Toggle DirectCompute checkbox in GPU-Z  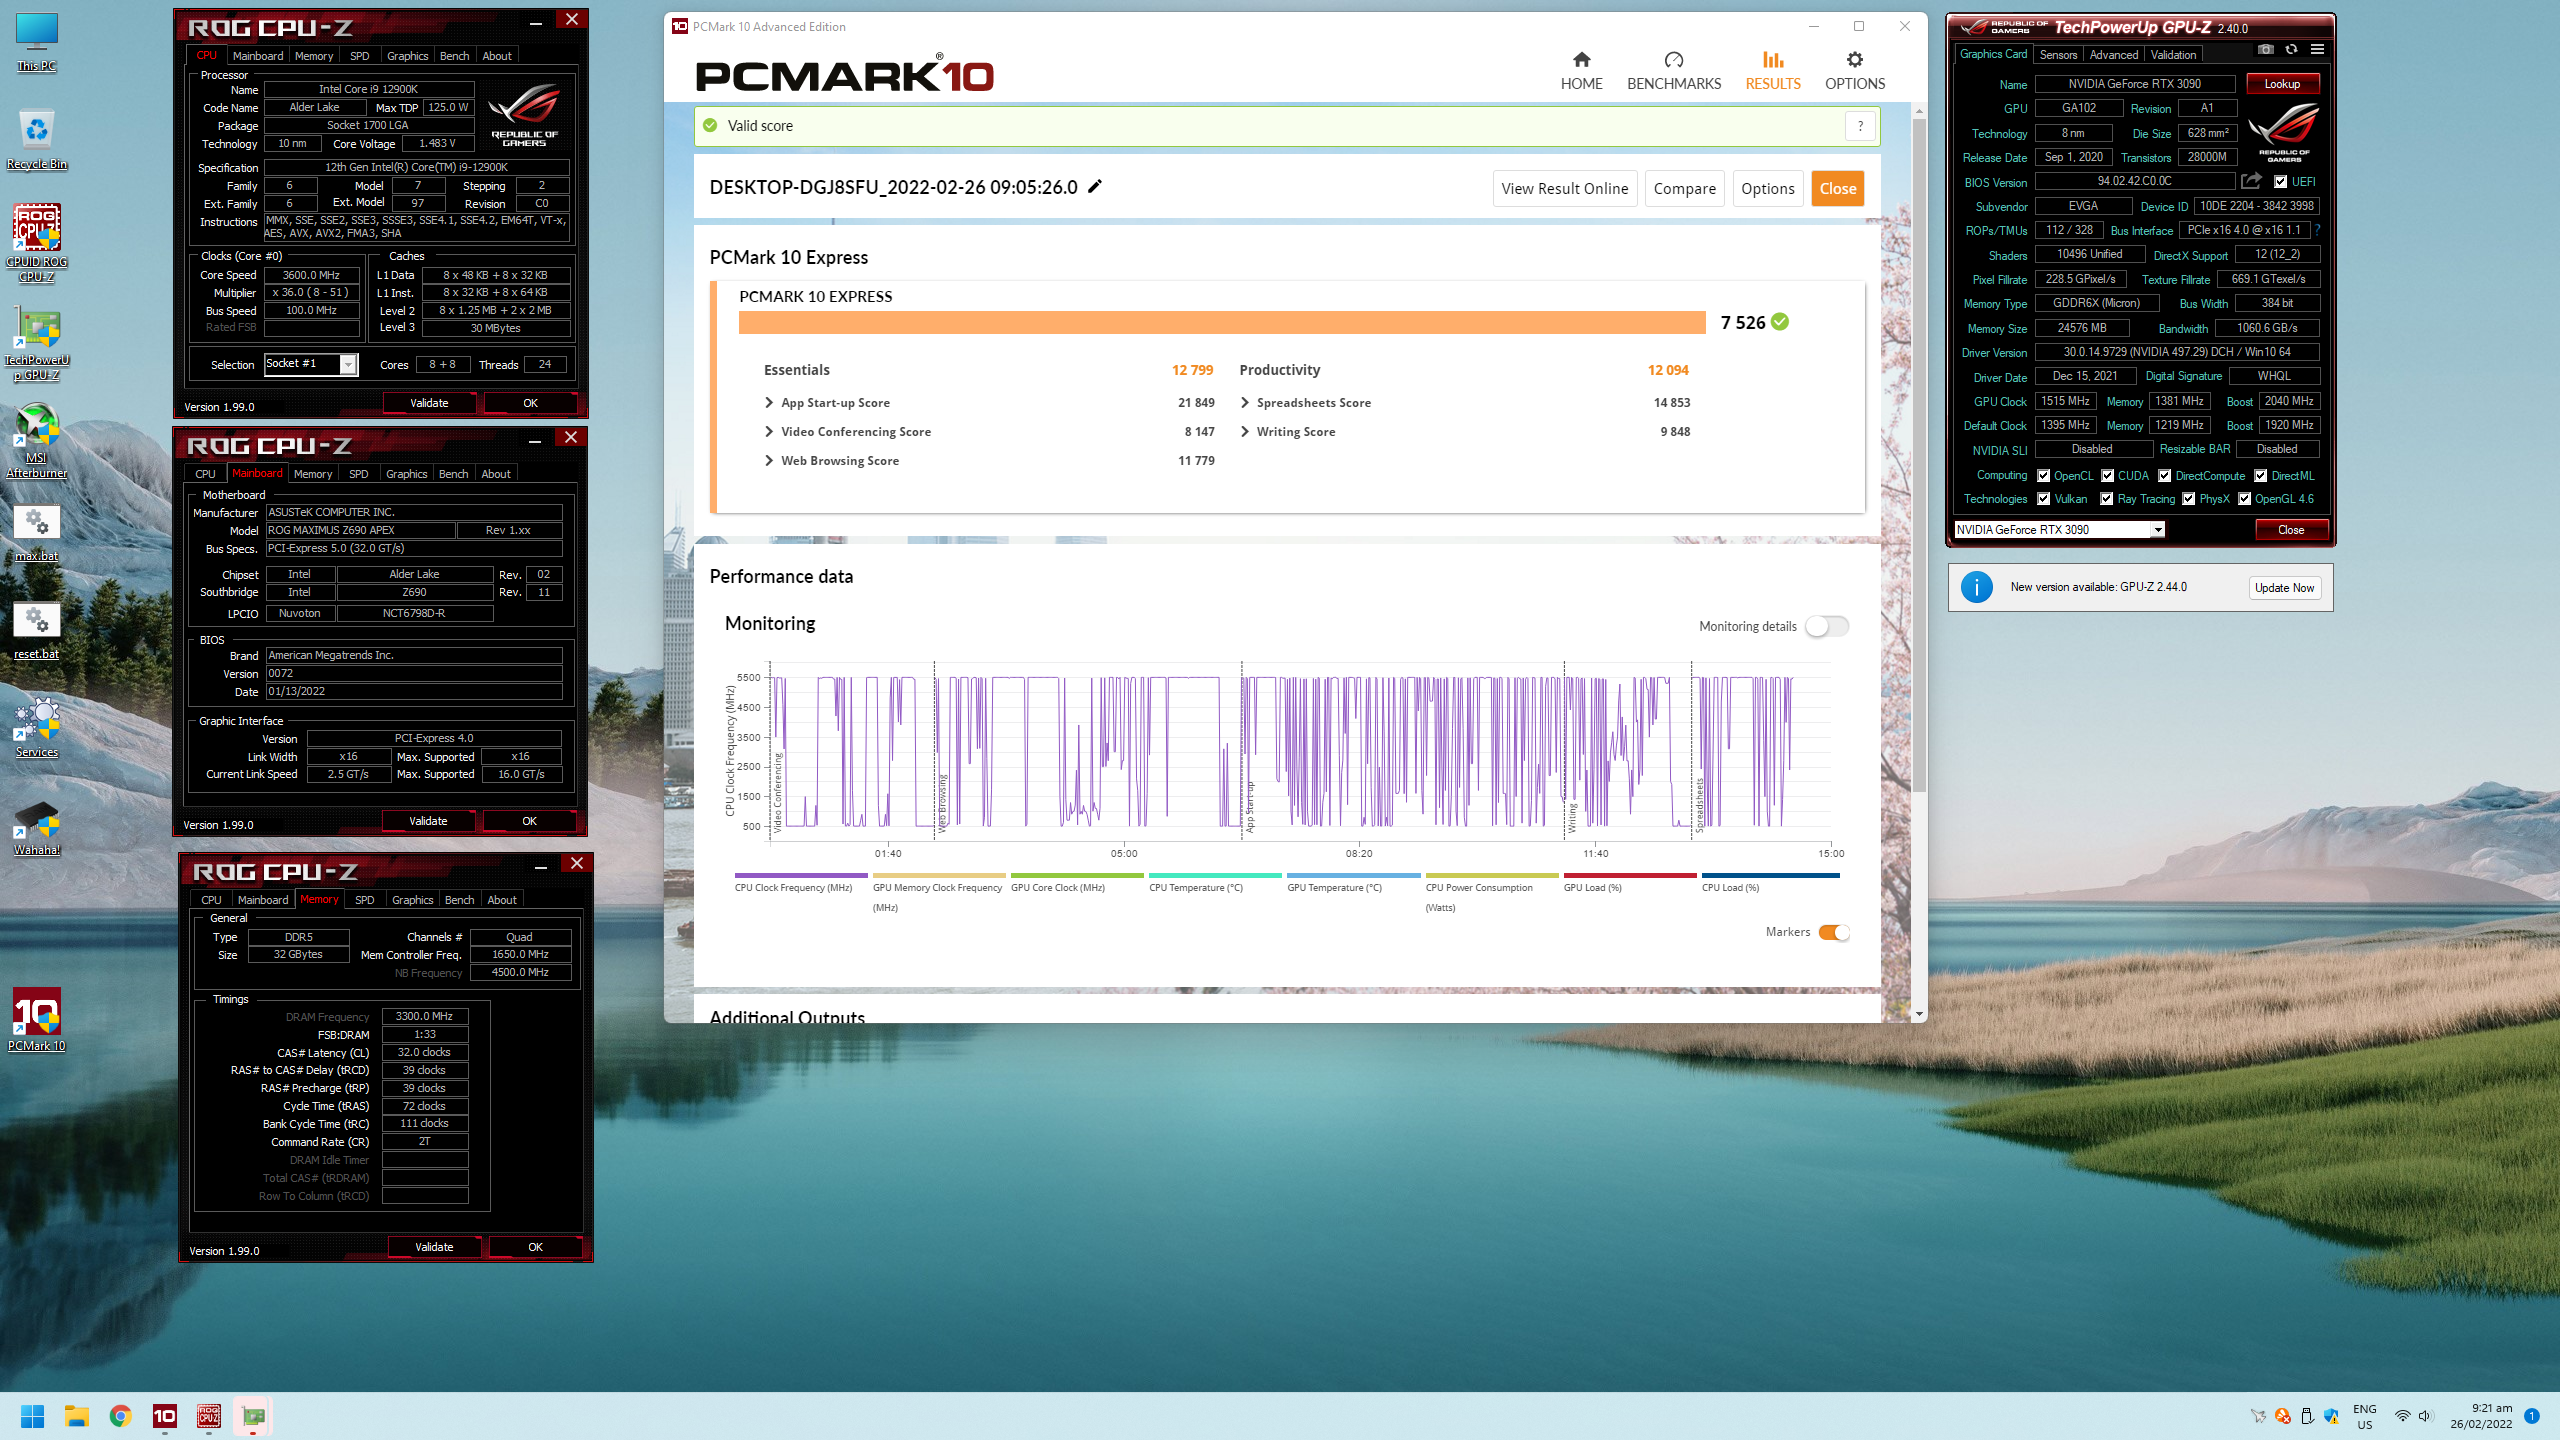click(2164, 476)
